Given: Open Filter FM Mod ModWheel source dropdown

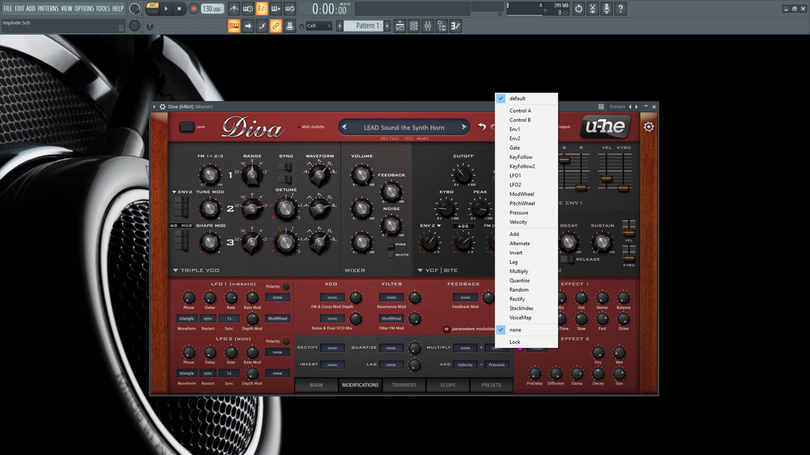Looking at the screenshot, I should (391, 318).
